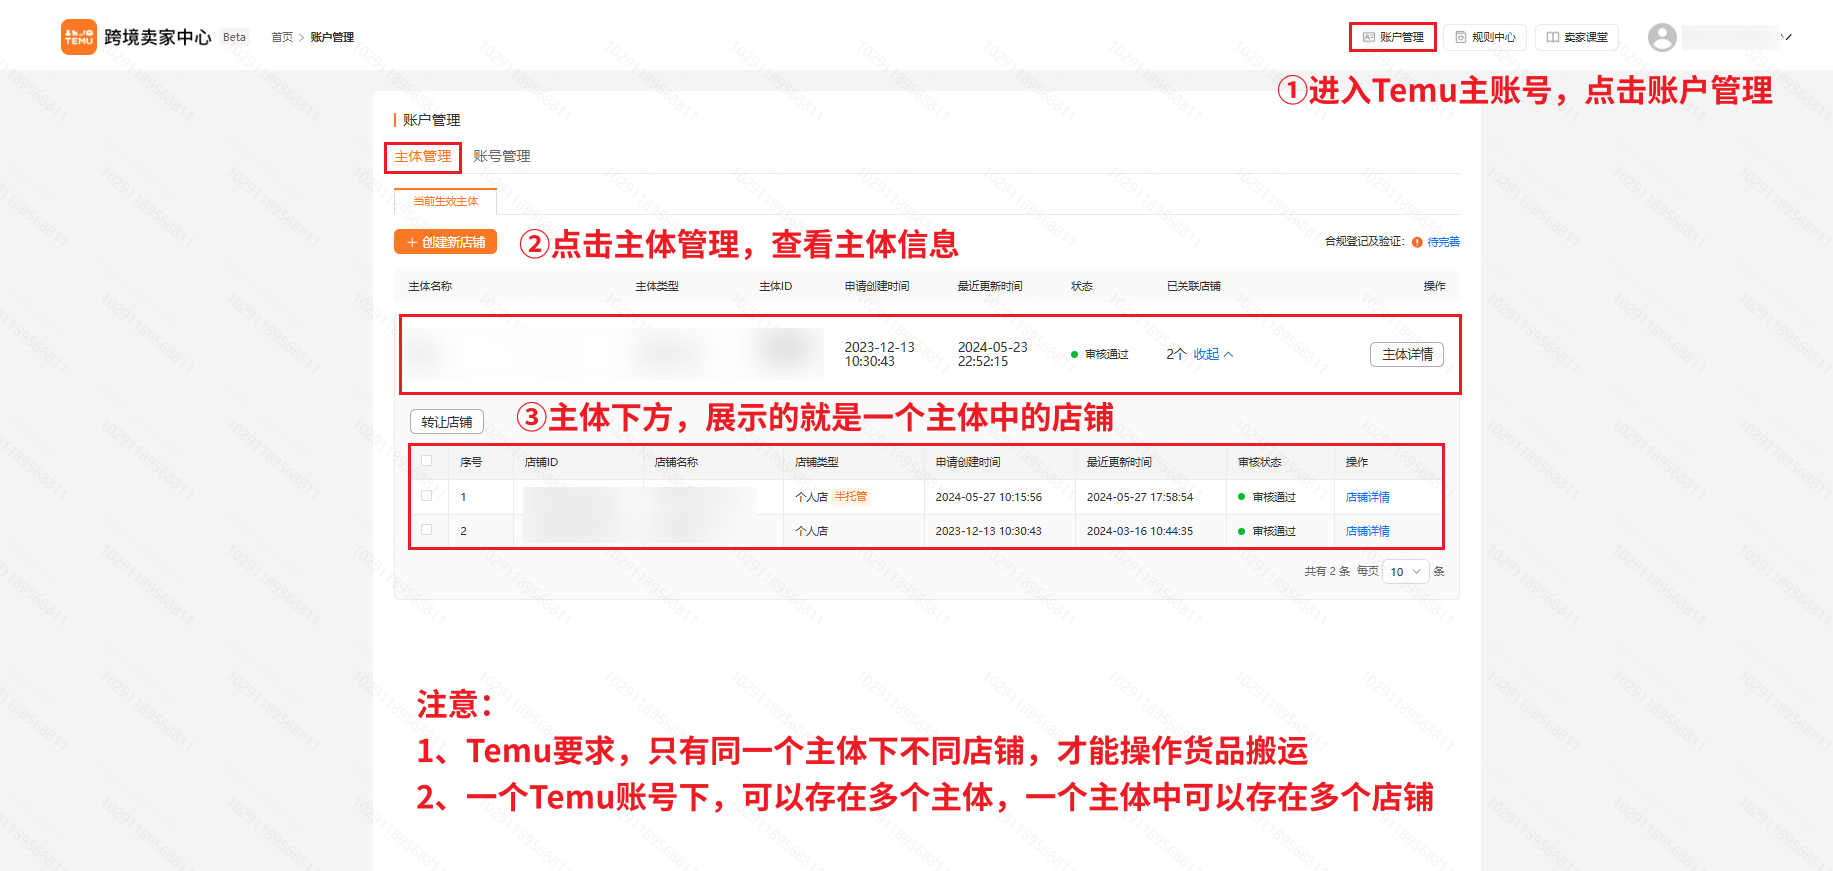
Task: Click the 2024-05-27 10:15:56 creation time cell
Action: [x=988, y=497]
